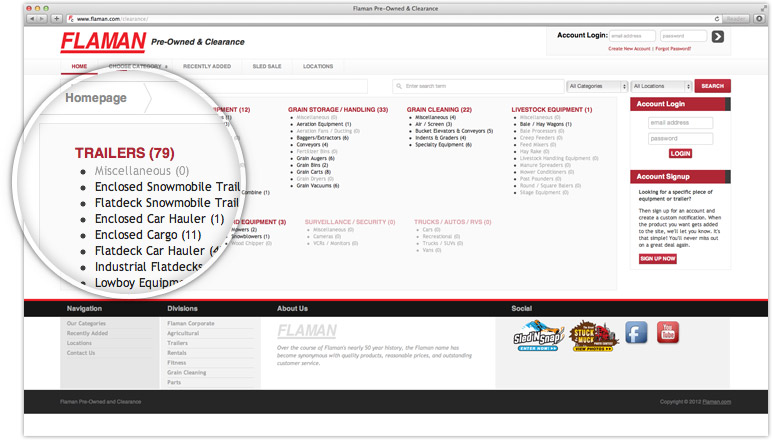This screenshot has width=772, height=440.
Task: Click the search magnifier icon
Action: 399,86
